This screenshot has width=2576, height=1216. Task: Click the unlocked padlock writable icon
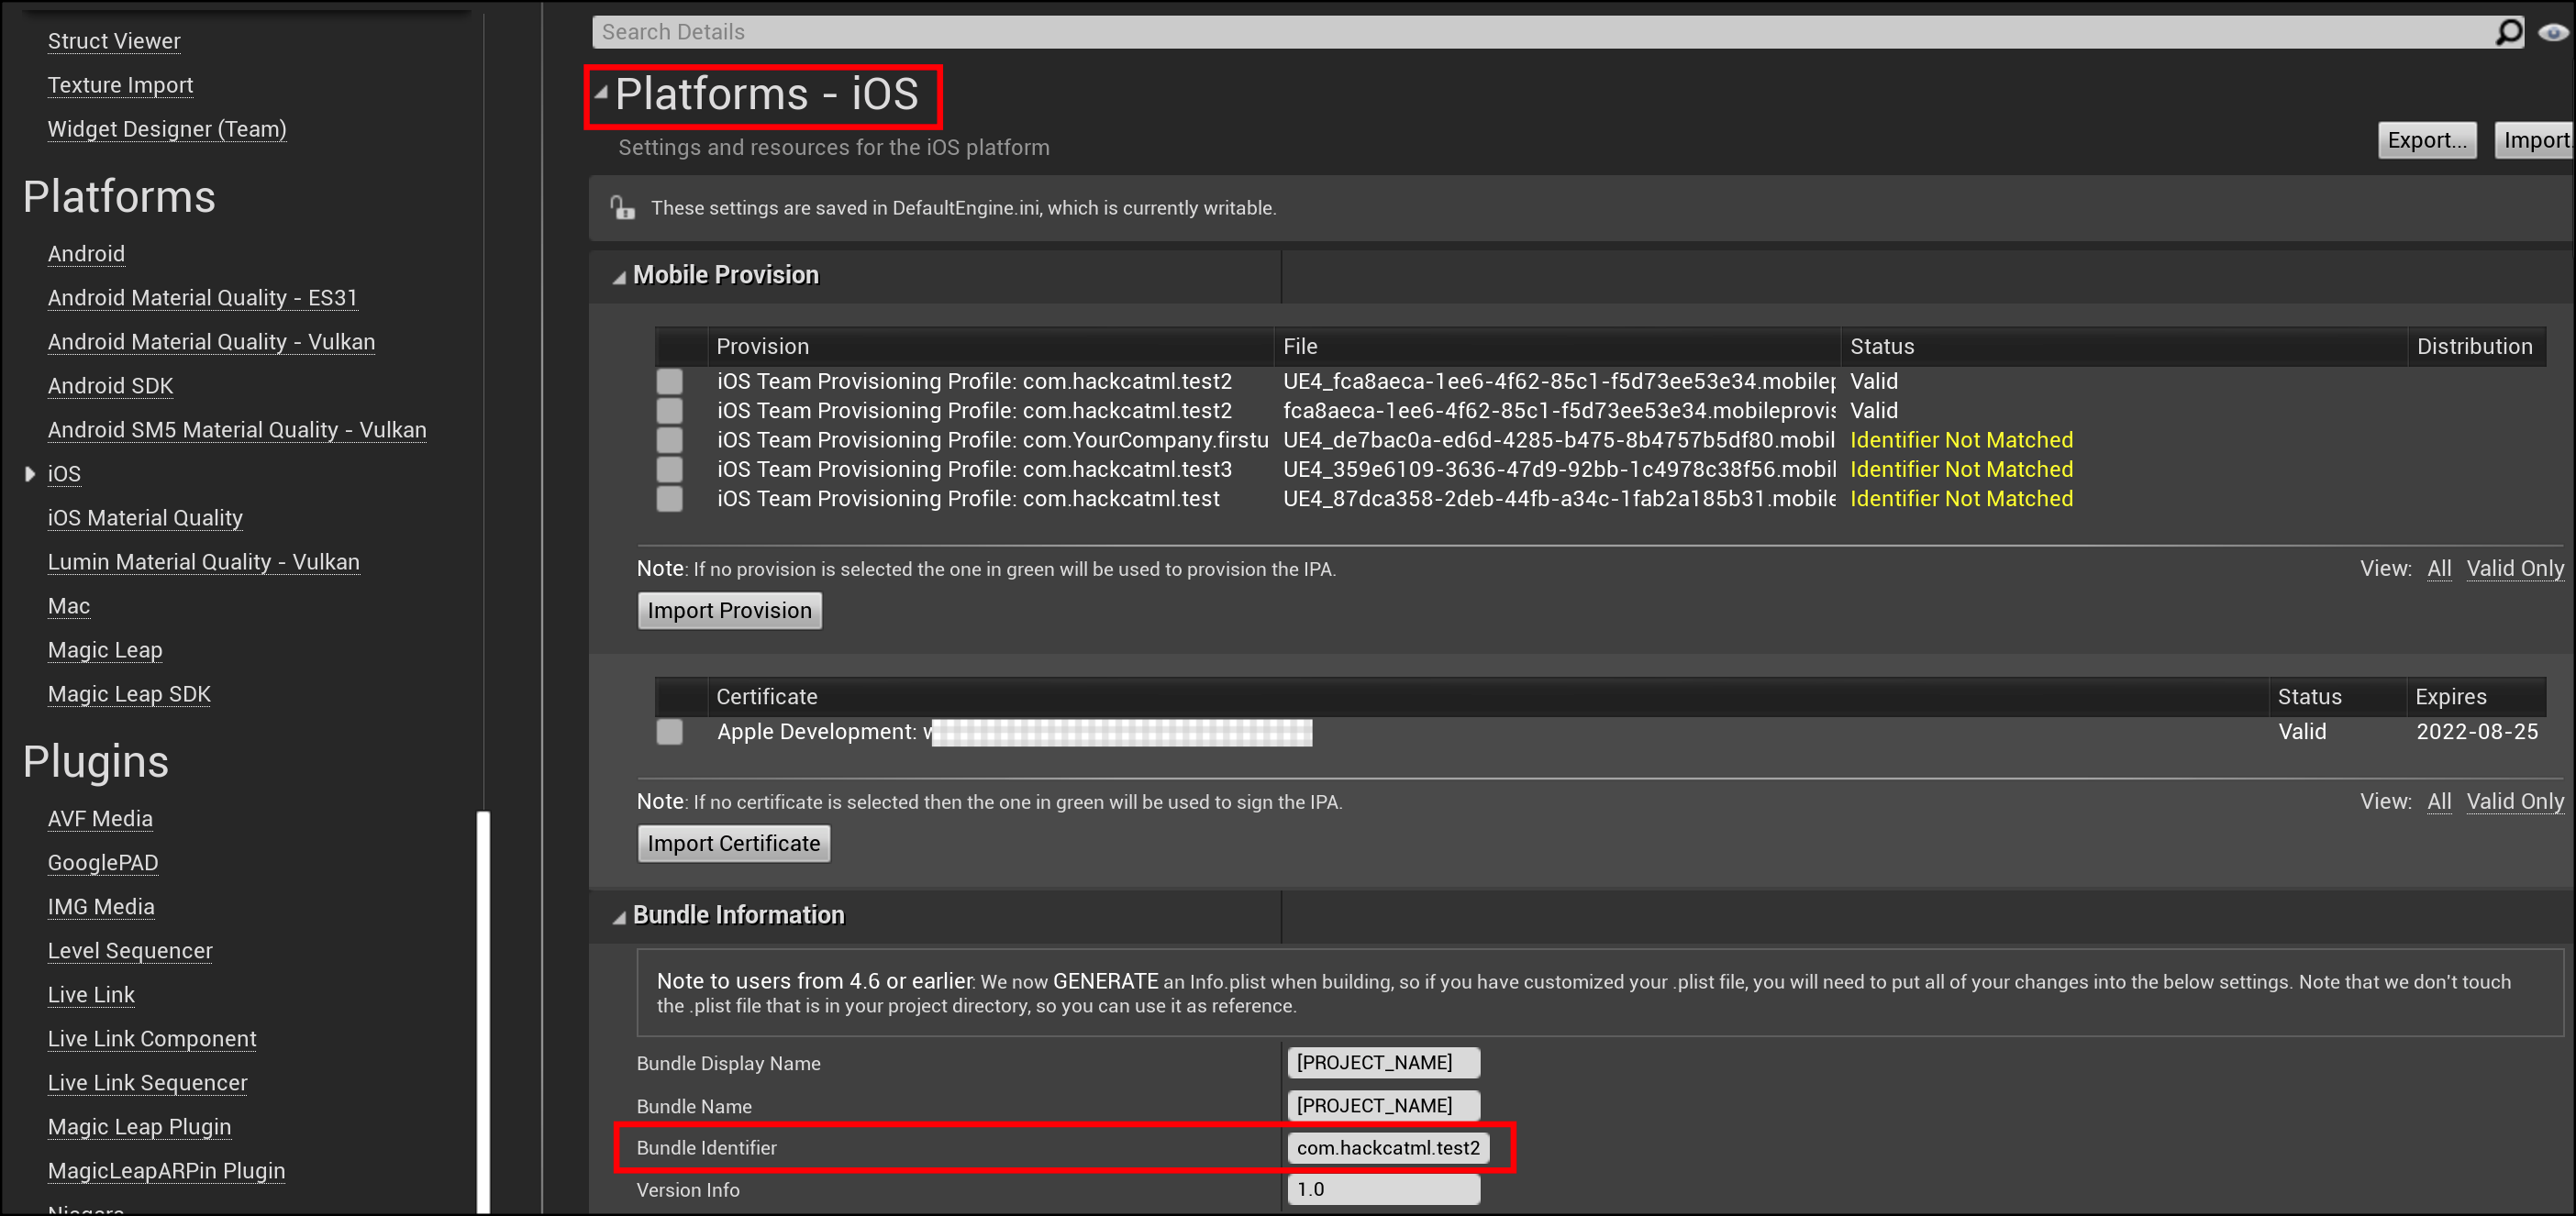coord(622,208)
